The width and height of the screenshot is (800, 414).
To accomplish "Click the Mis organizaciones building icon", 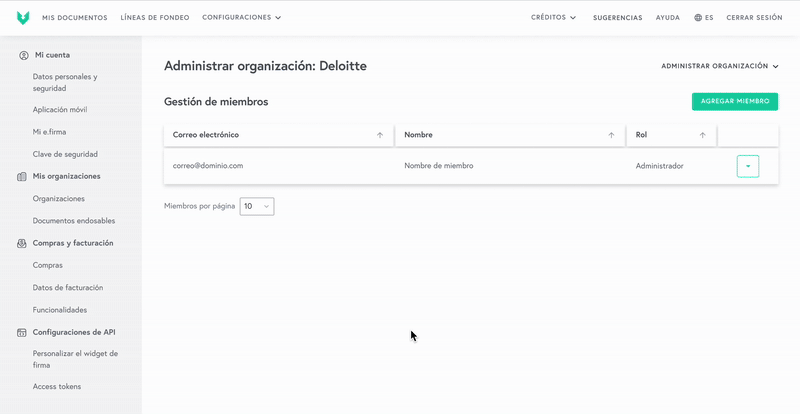I will (21, 177).
